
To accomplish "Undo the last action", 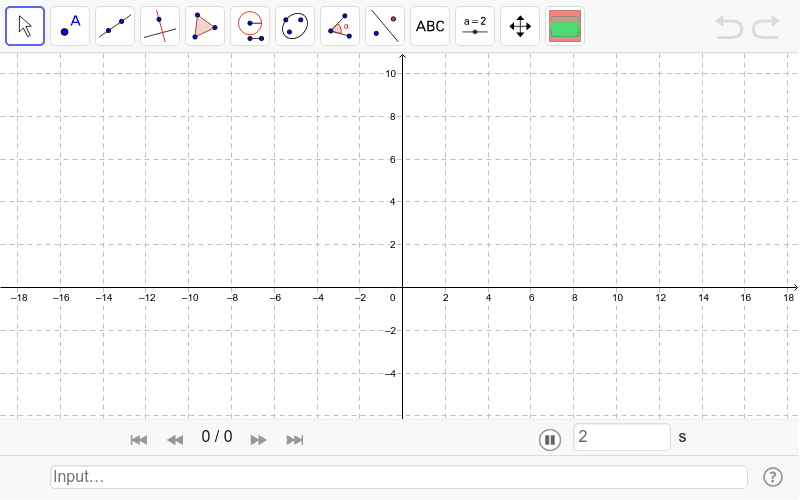I will pyautogui.click(x=729, y=27).
